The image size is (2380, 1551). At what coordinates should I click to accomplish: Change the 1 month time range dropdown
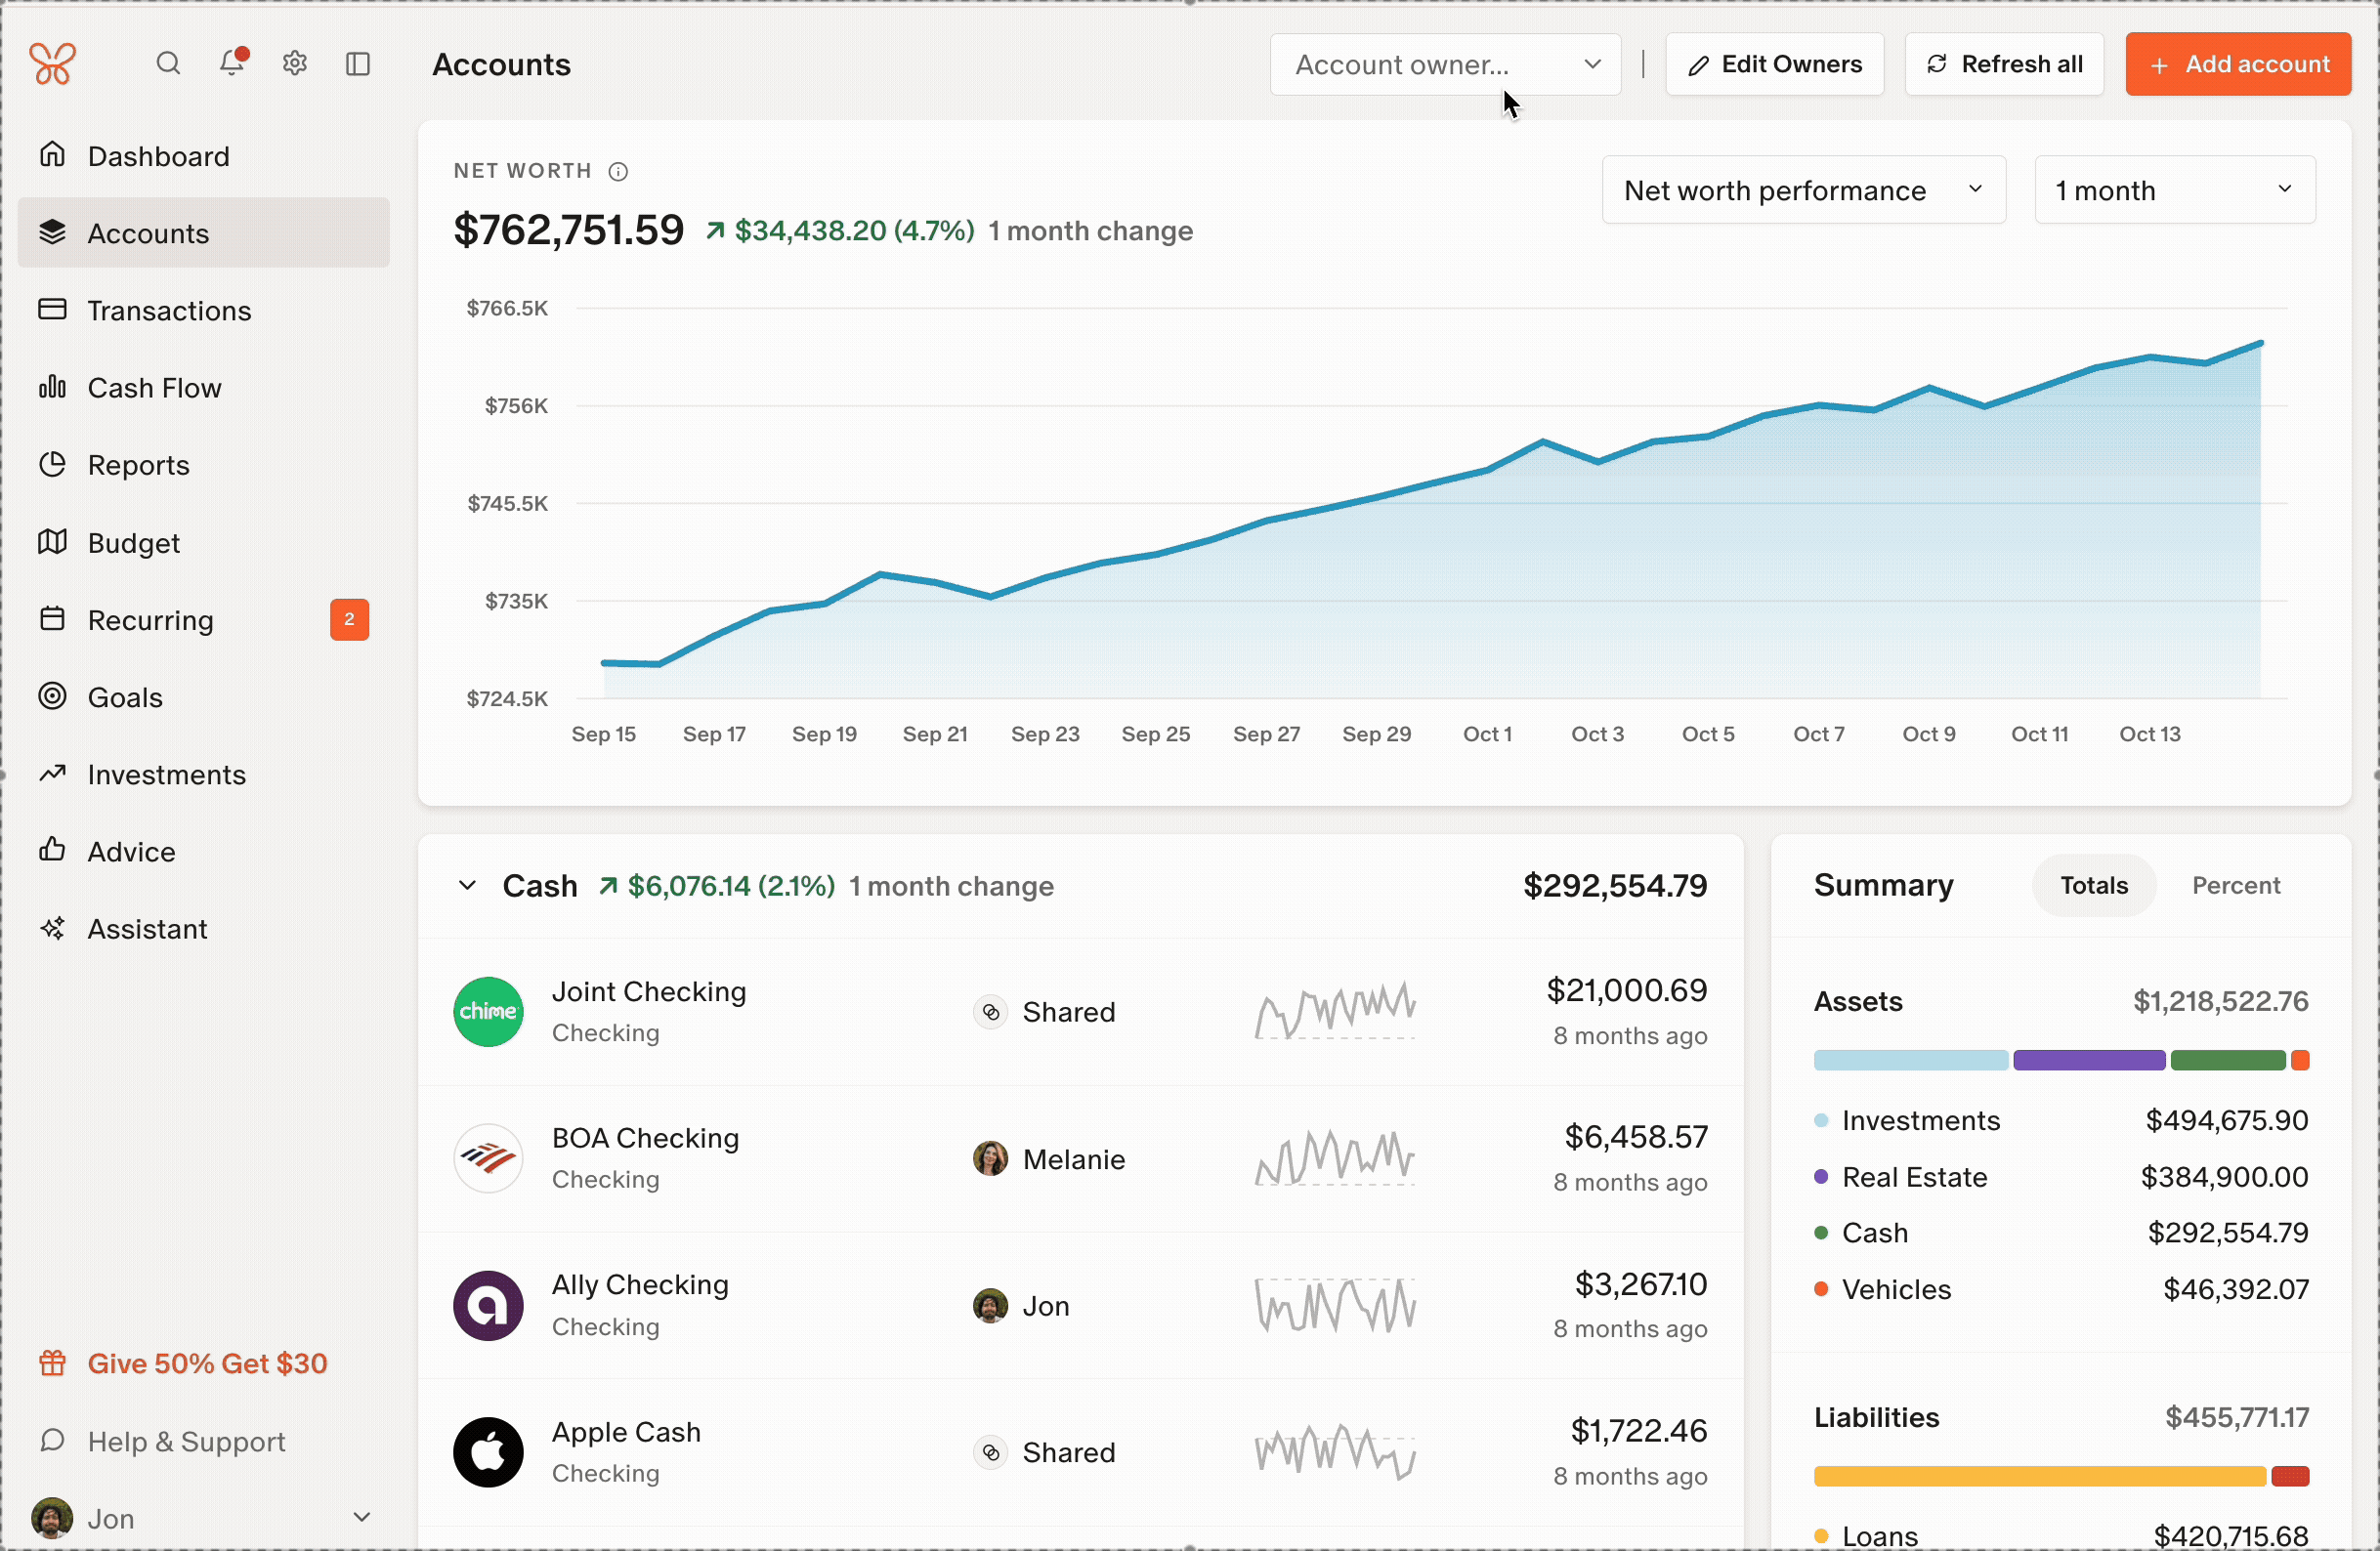click(x=2174, y=190)
